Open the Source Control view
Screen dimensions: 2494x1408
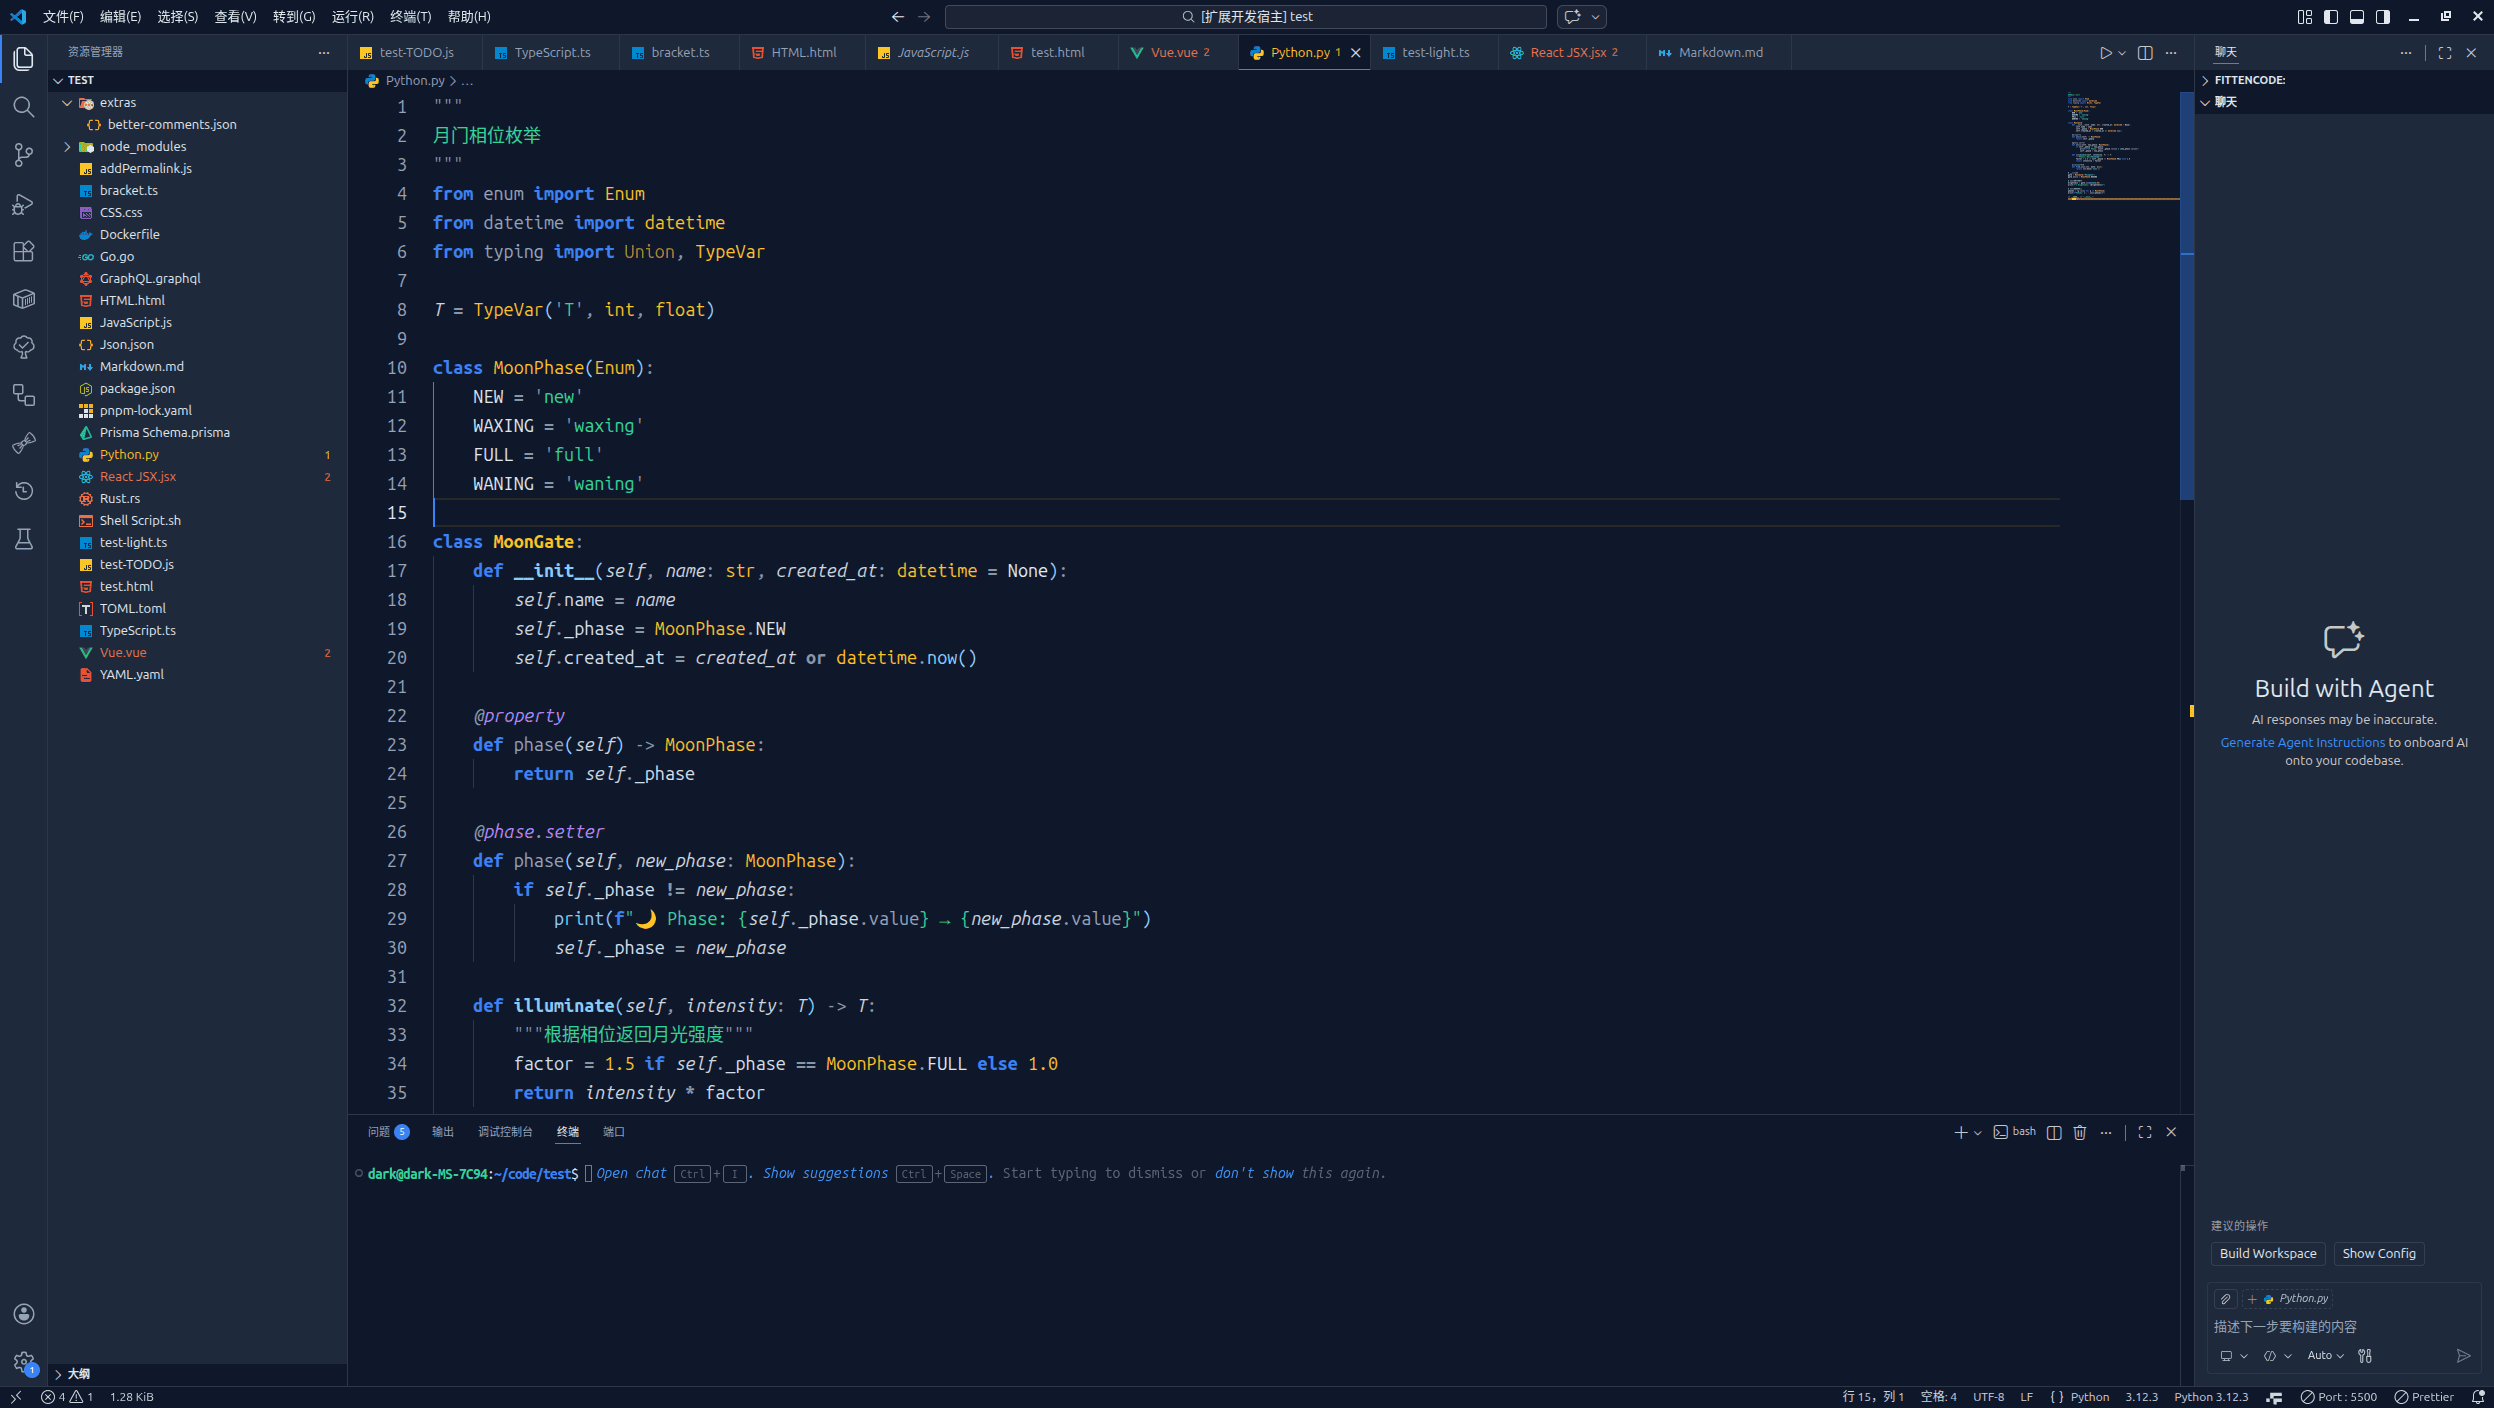(x=24, y=155)
